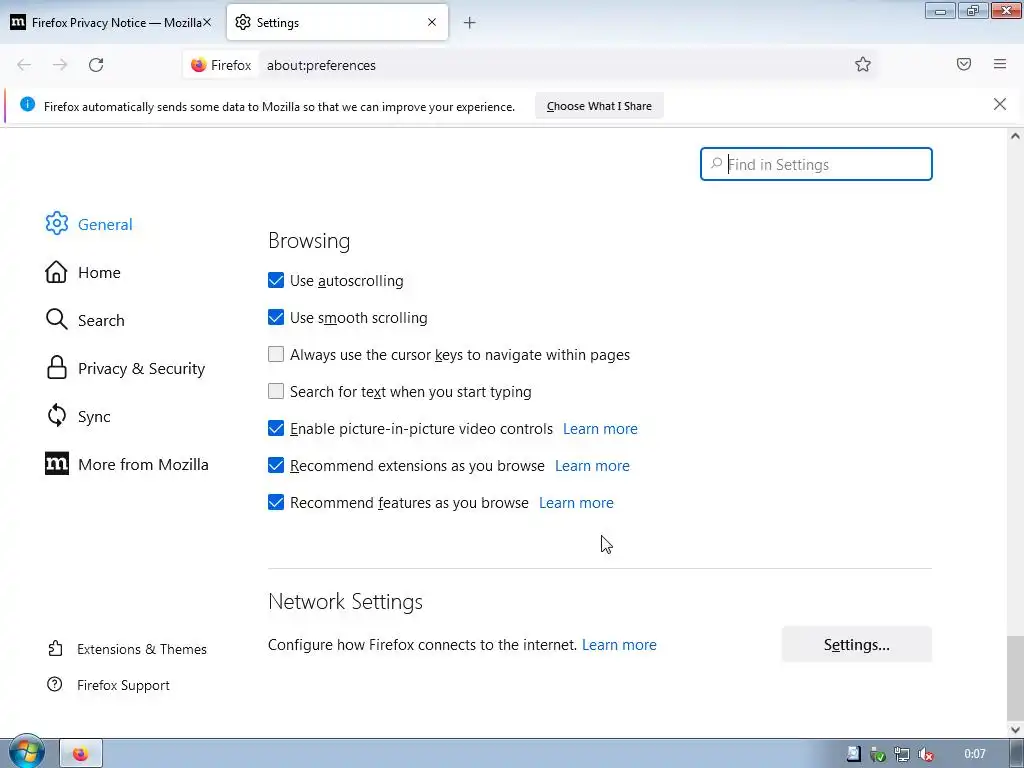Click the forward navigation arrow

pyautogui.click(x=60, y=65)
